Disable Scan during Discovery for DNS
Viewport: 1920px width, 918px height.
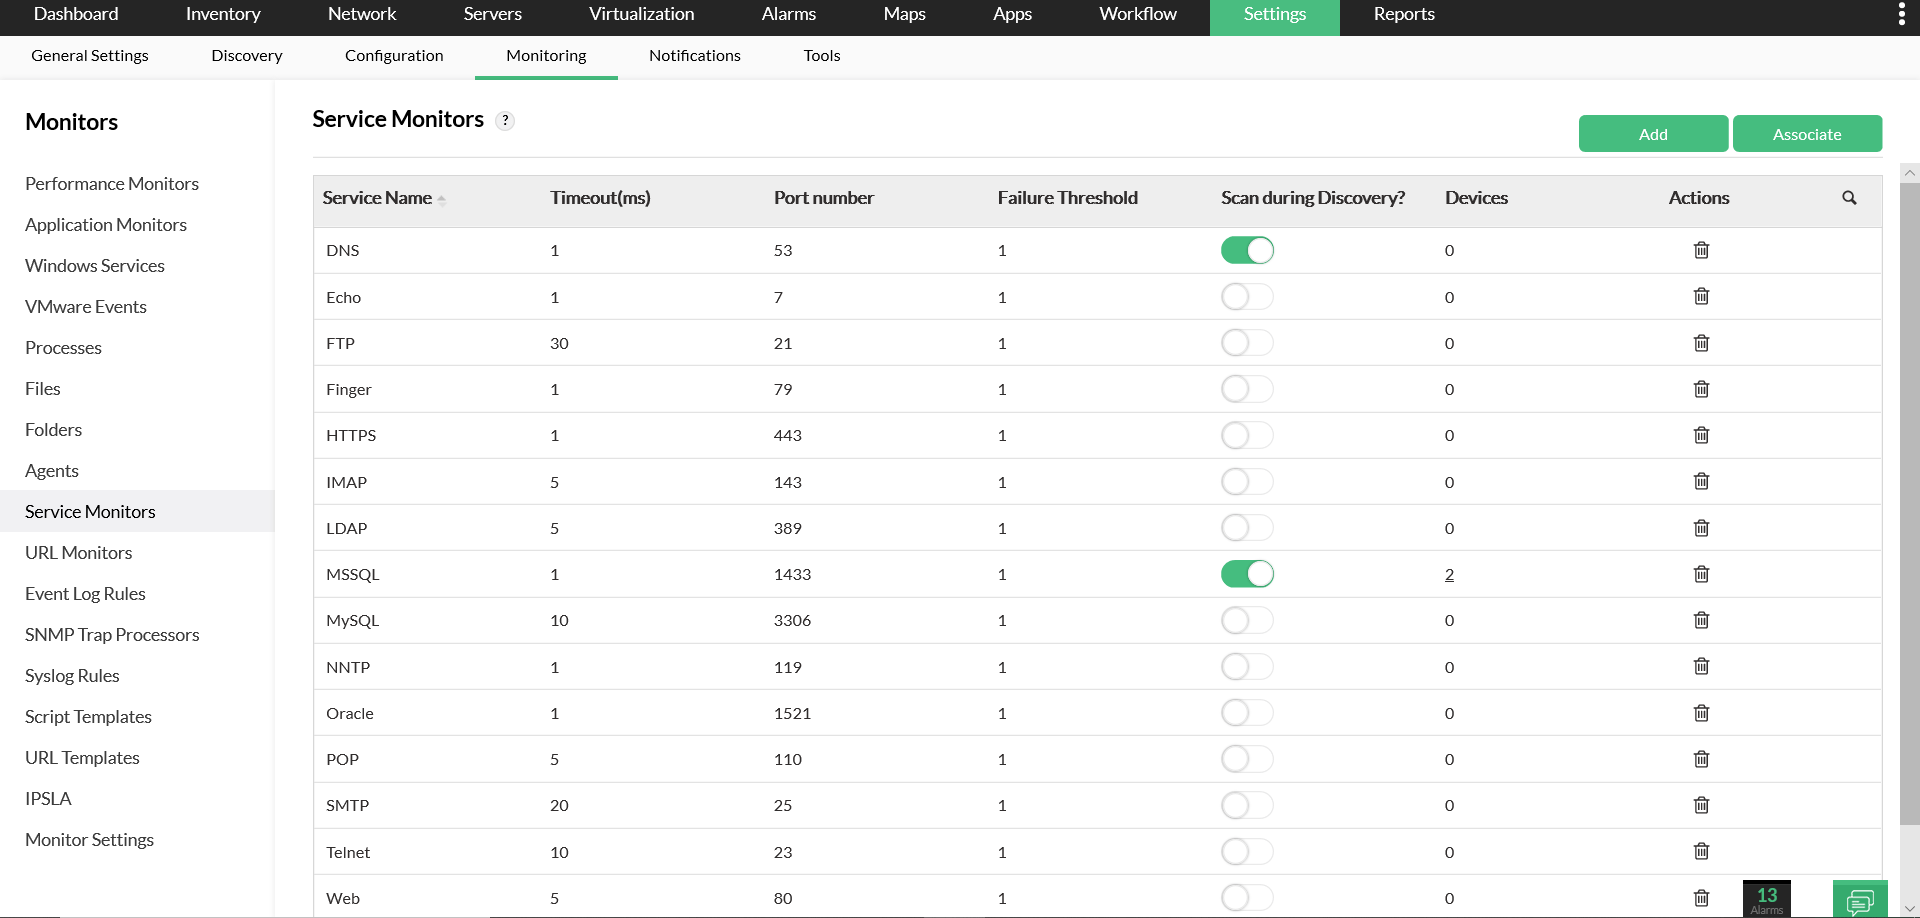(1246, 250)
